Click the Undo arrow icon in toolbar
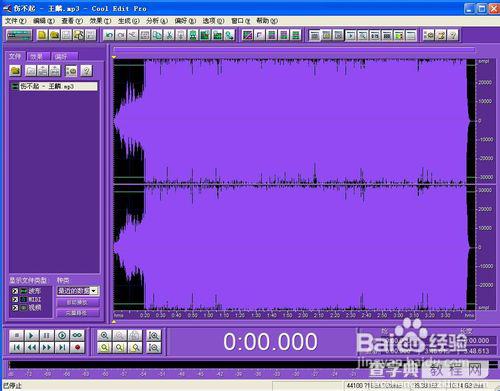The width and height of the screenshot is (500, 391). tap(109, 35)
